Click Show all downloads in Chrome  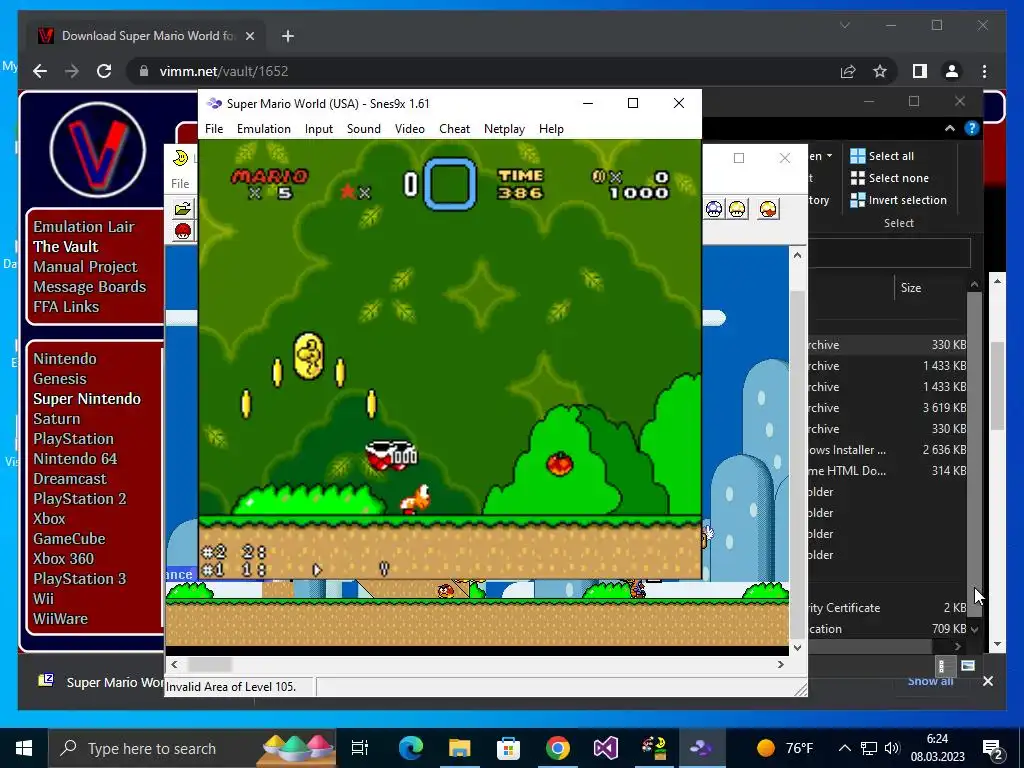point(930,681)
